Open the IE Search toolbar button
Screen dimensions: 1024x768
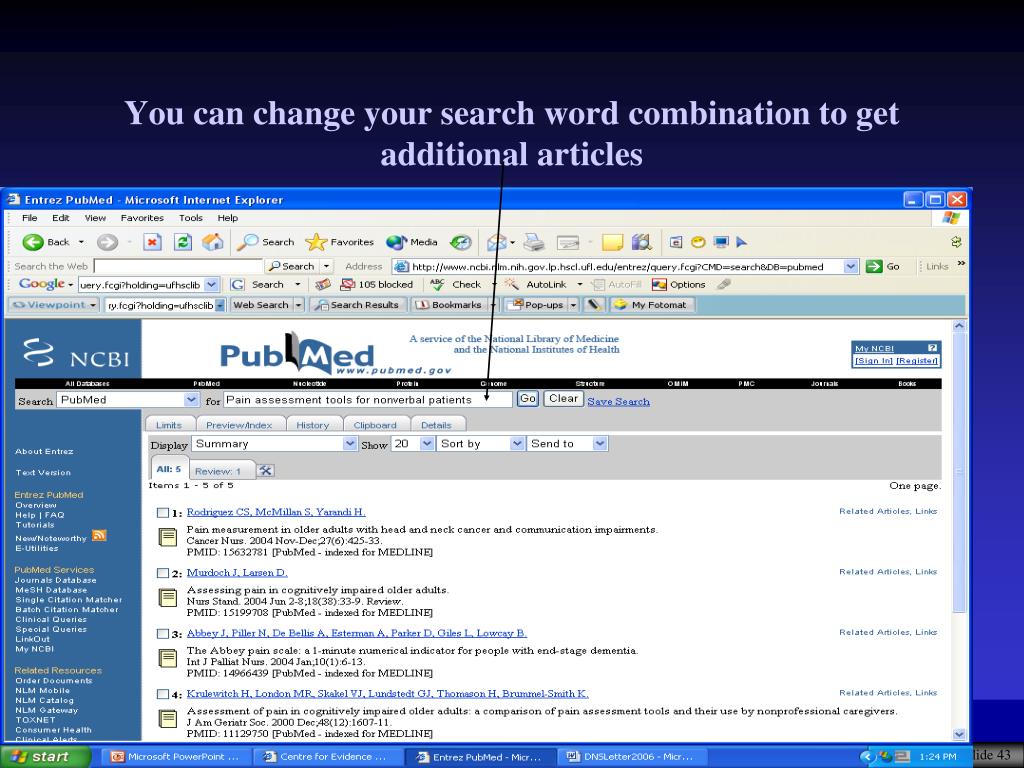265,242
